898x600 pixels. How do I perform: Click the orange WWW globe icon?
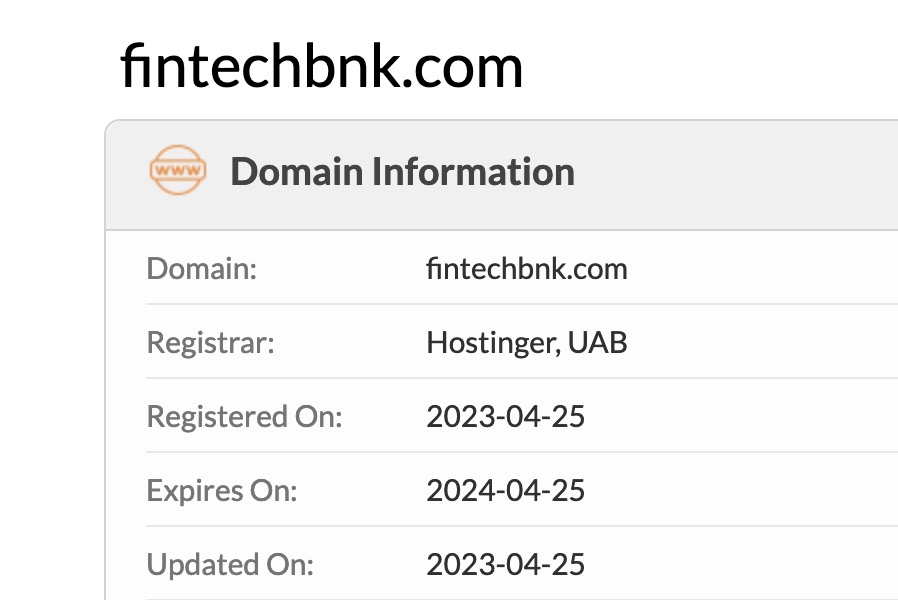177,172
